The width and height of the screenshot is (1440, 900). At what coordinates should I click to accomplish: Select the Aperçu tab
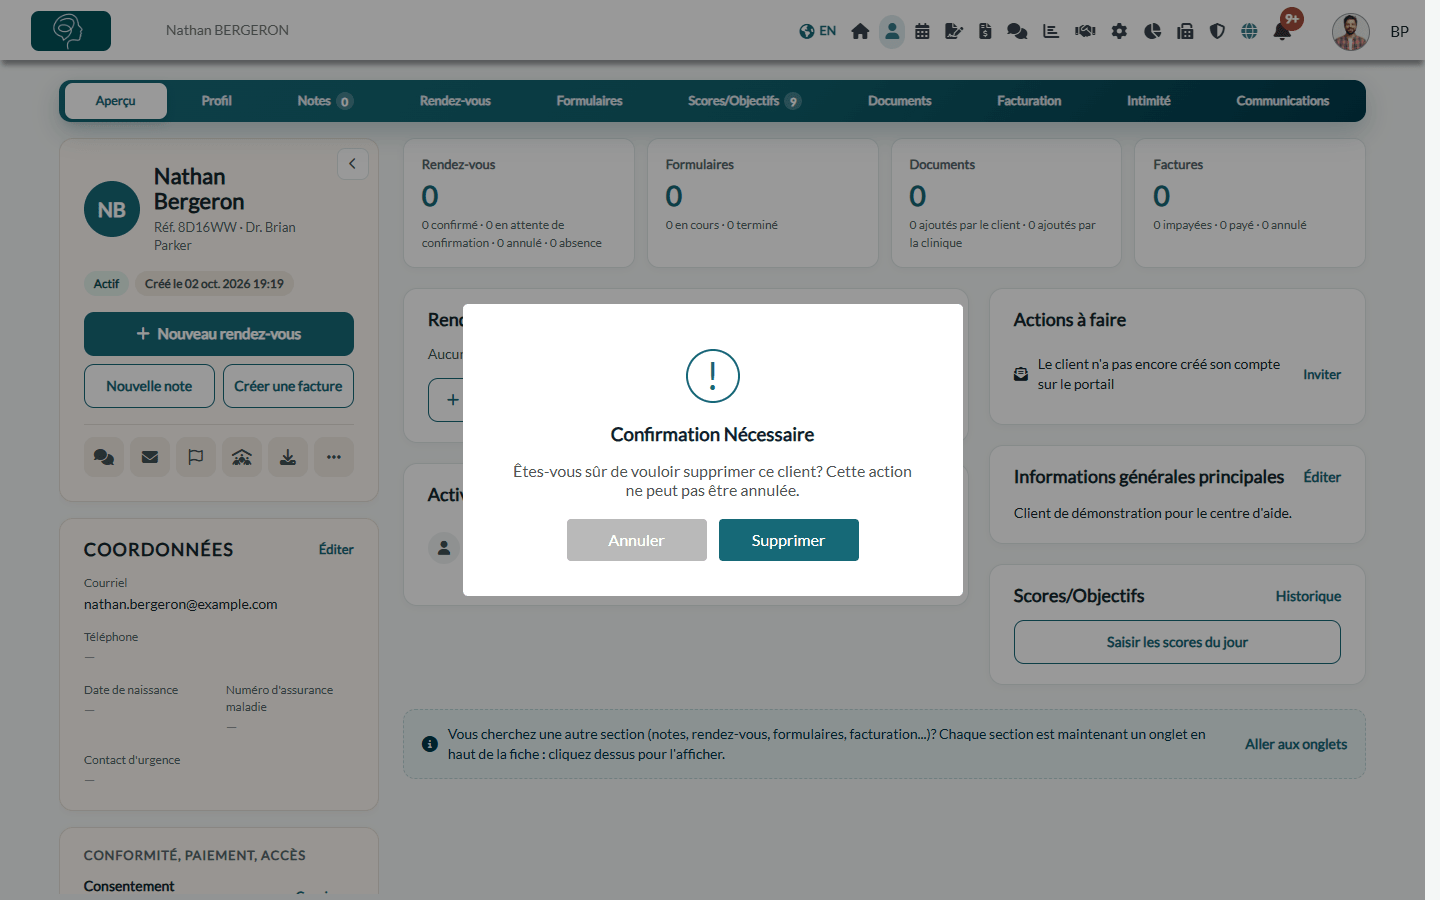click(x=116, y=101)
